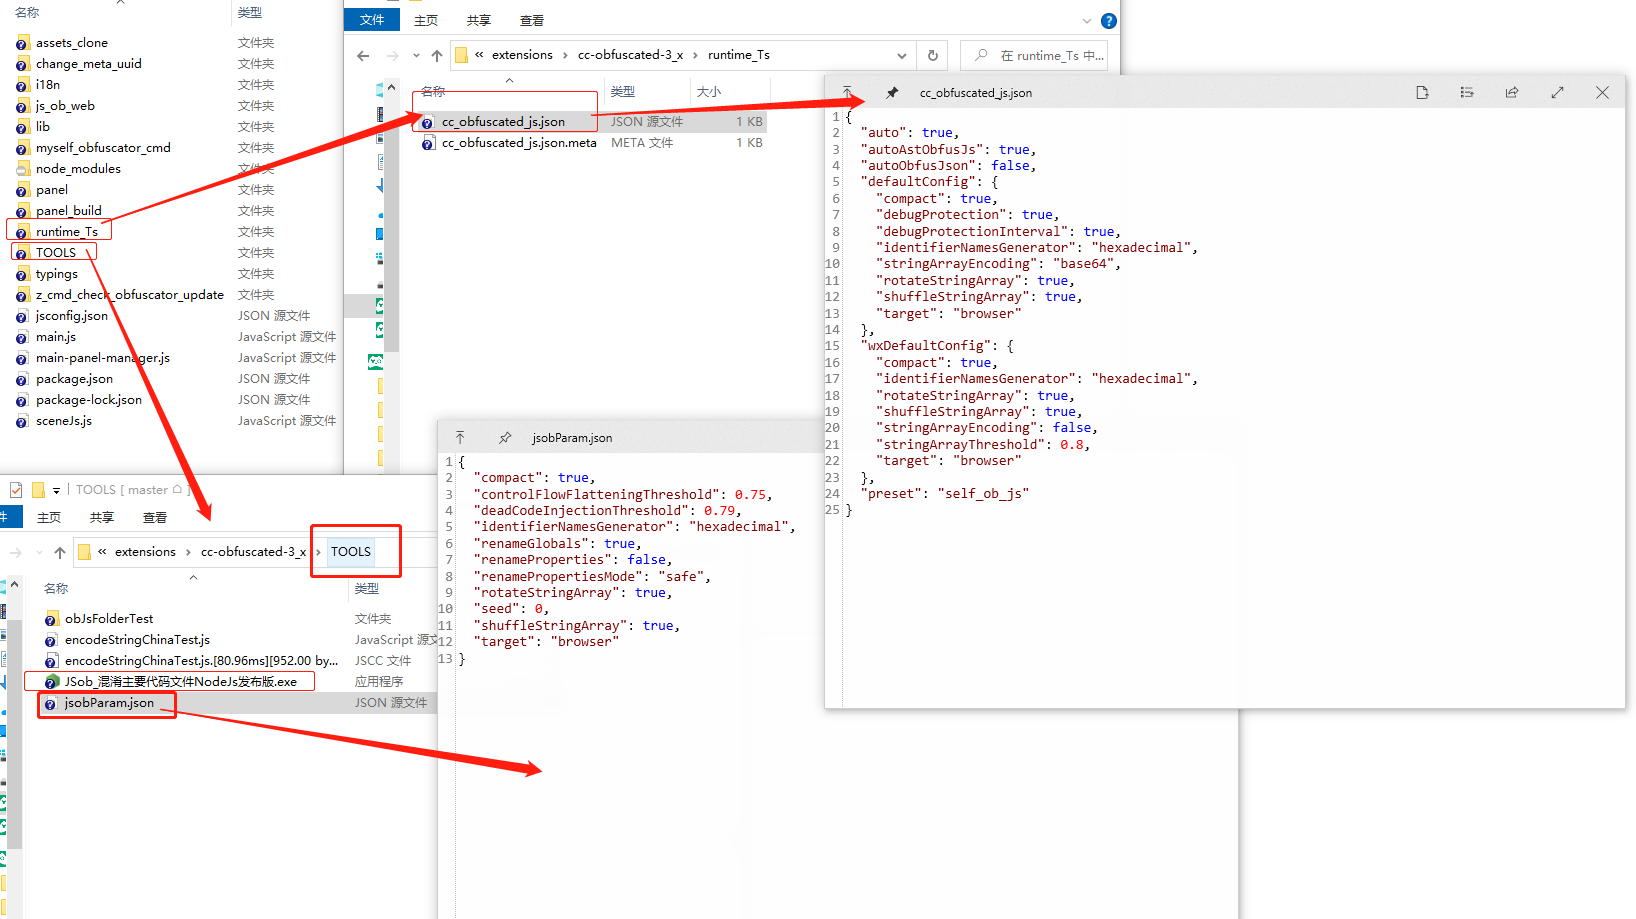Open address bar history dropdown in runtime_Ts
Screen dimensions: 1636x919
point(901,56)
